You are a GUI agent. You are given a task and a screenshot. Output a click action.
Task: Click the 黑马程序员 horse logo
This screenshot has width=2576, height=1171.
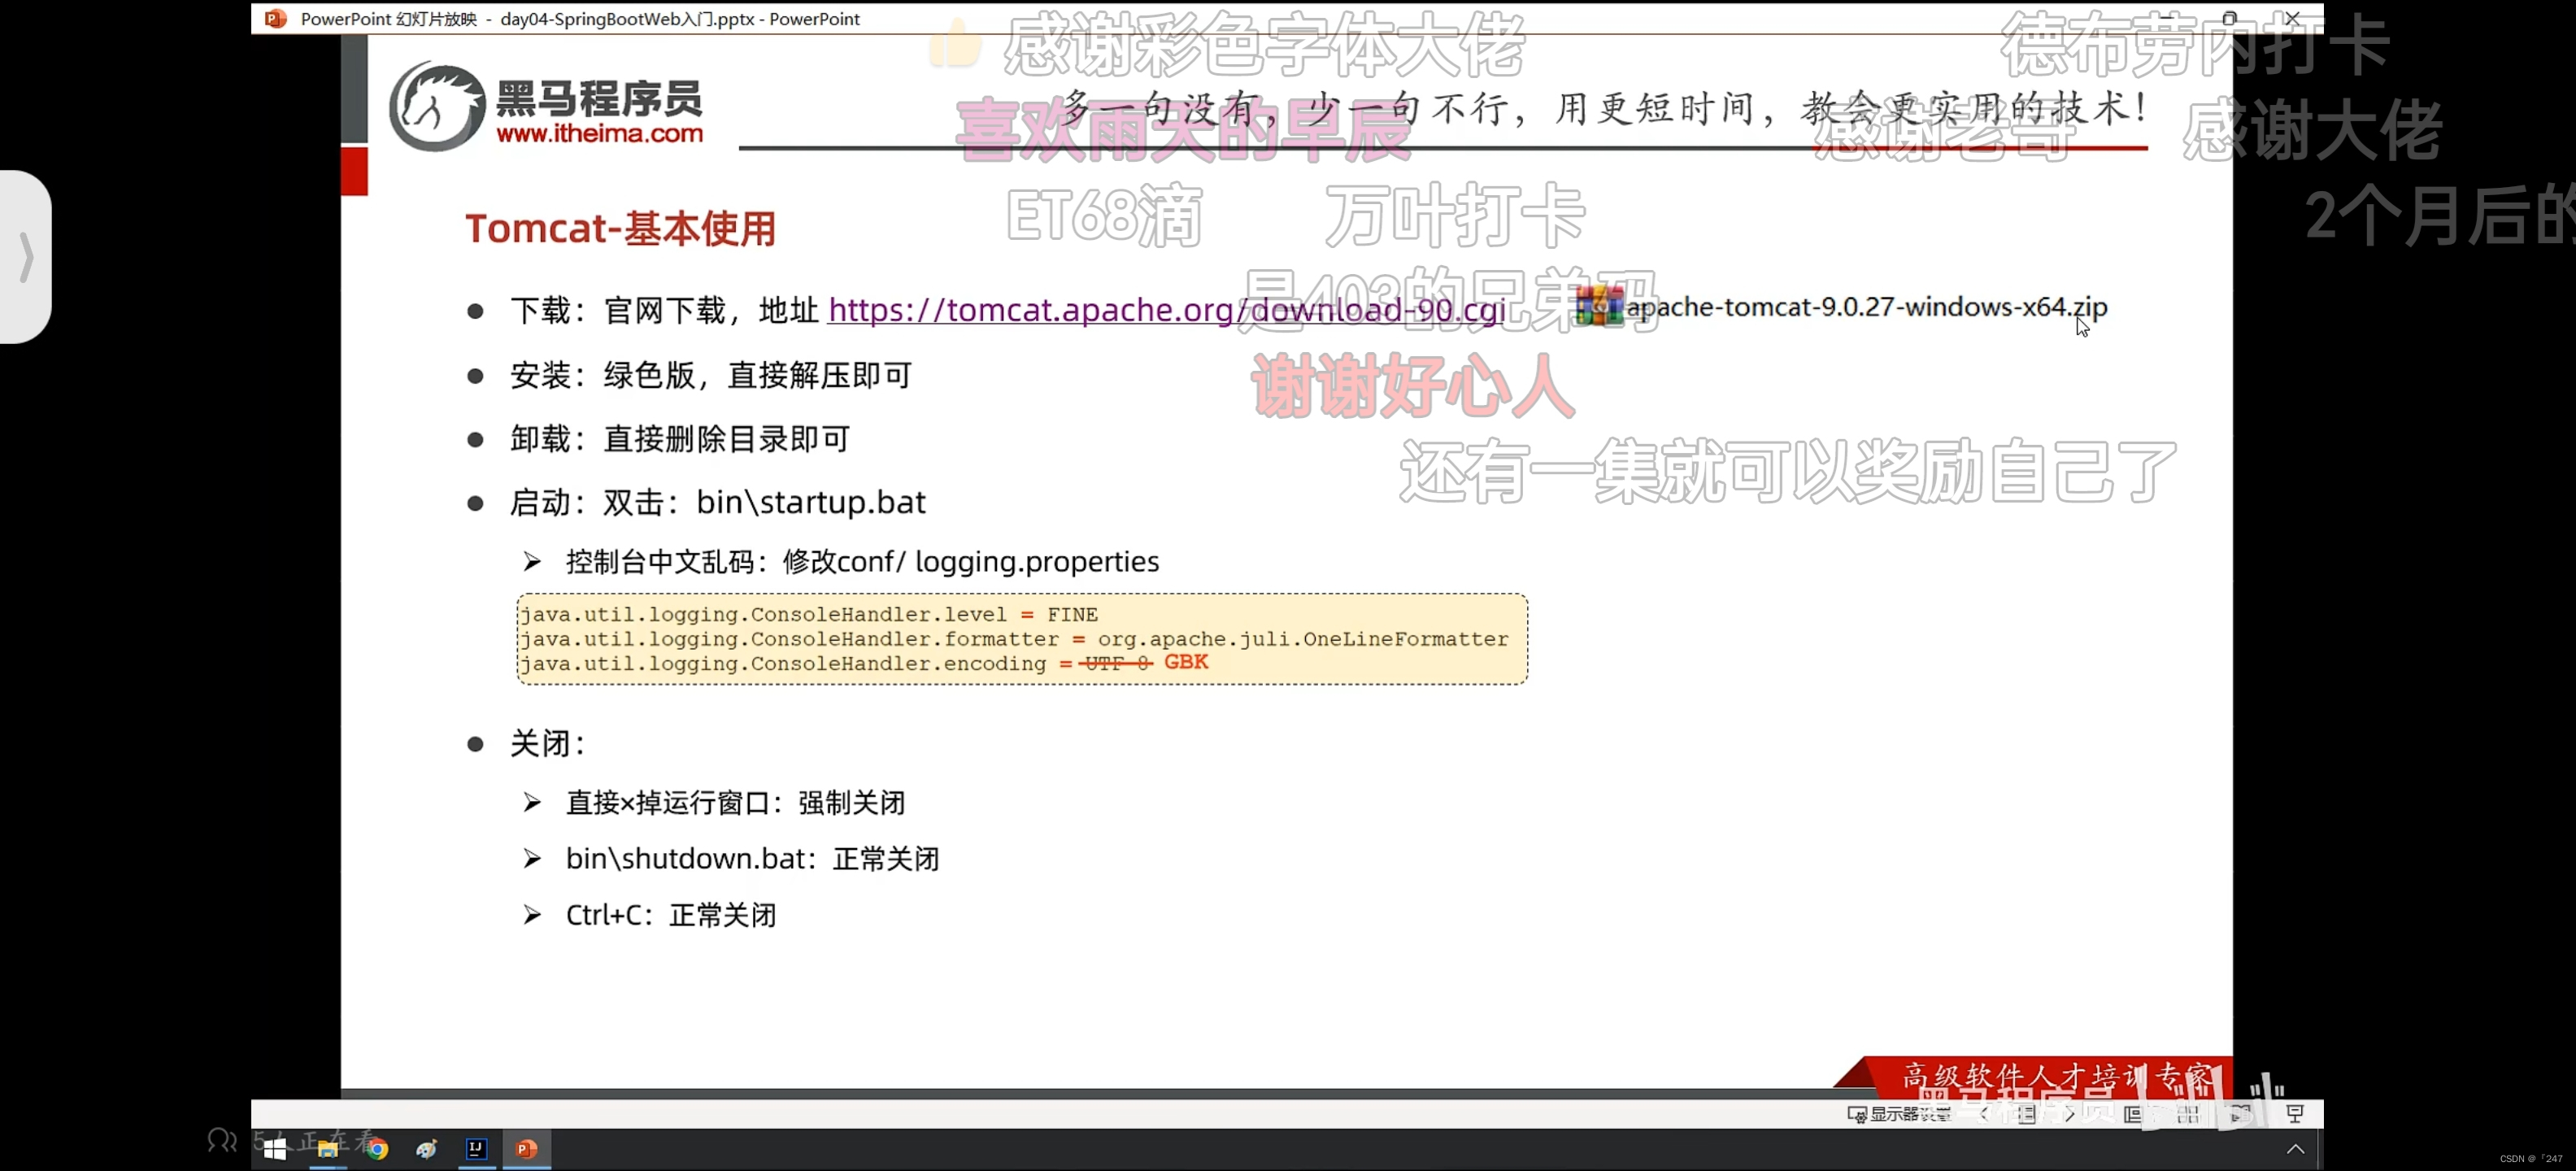[437, 107]
